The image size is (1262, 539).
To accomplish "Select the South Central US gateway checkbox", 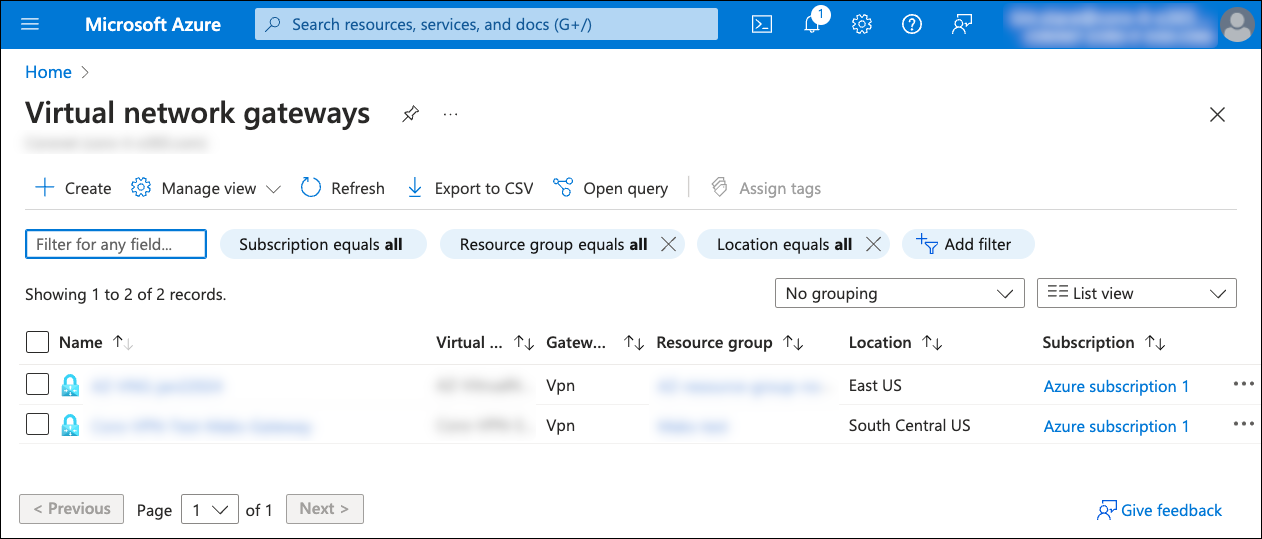I will tap(37, 425).
